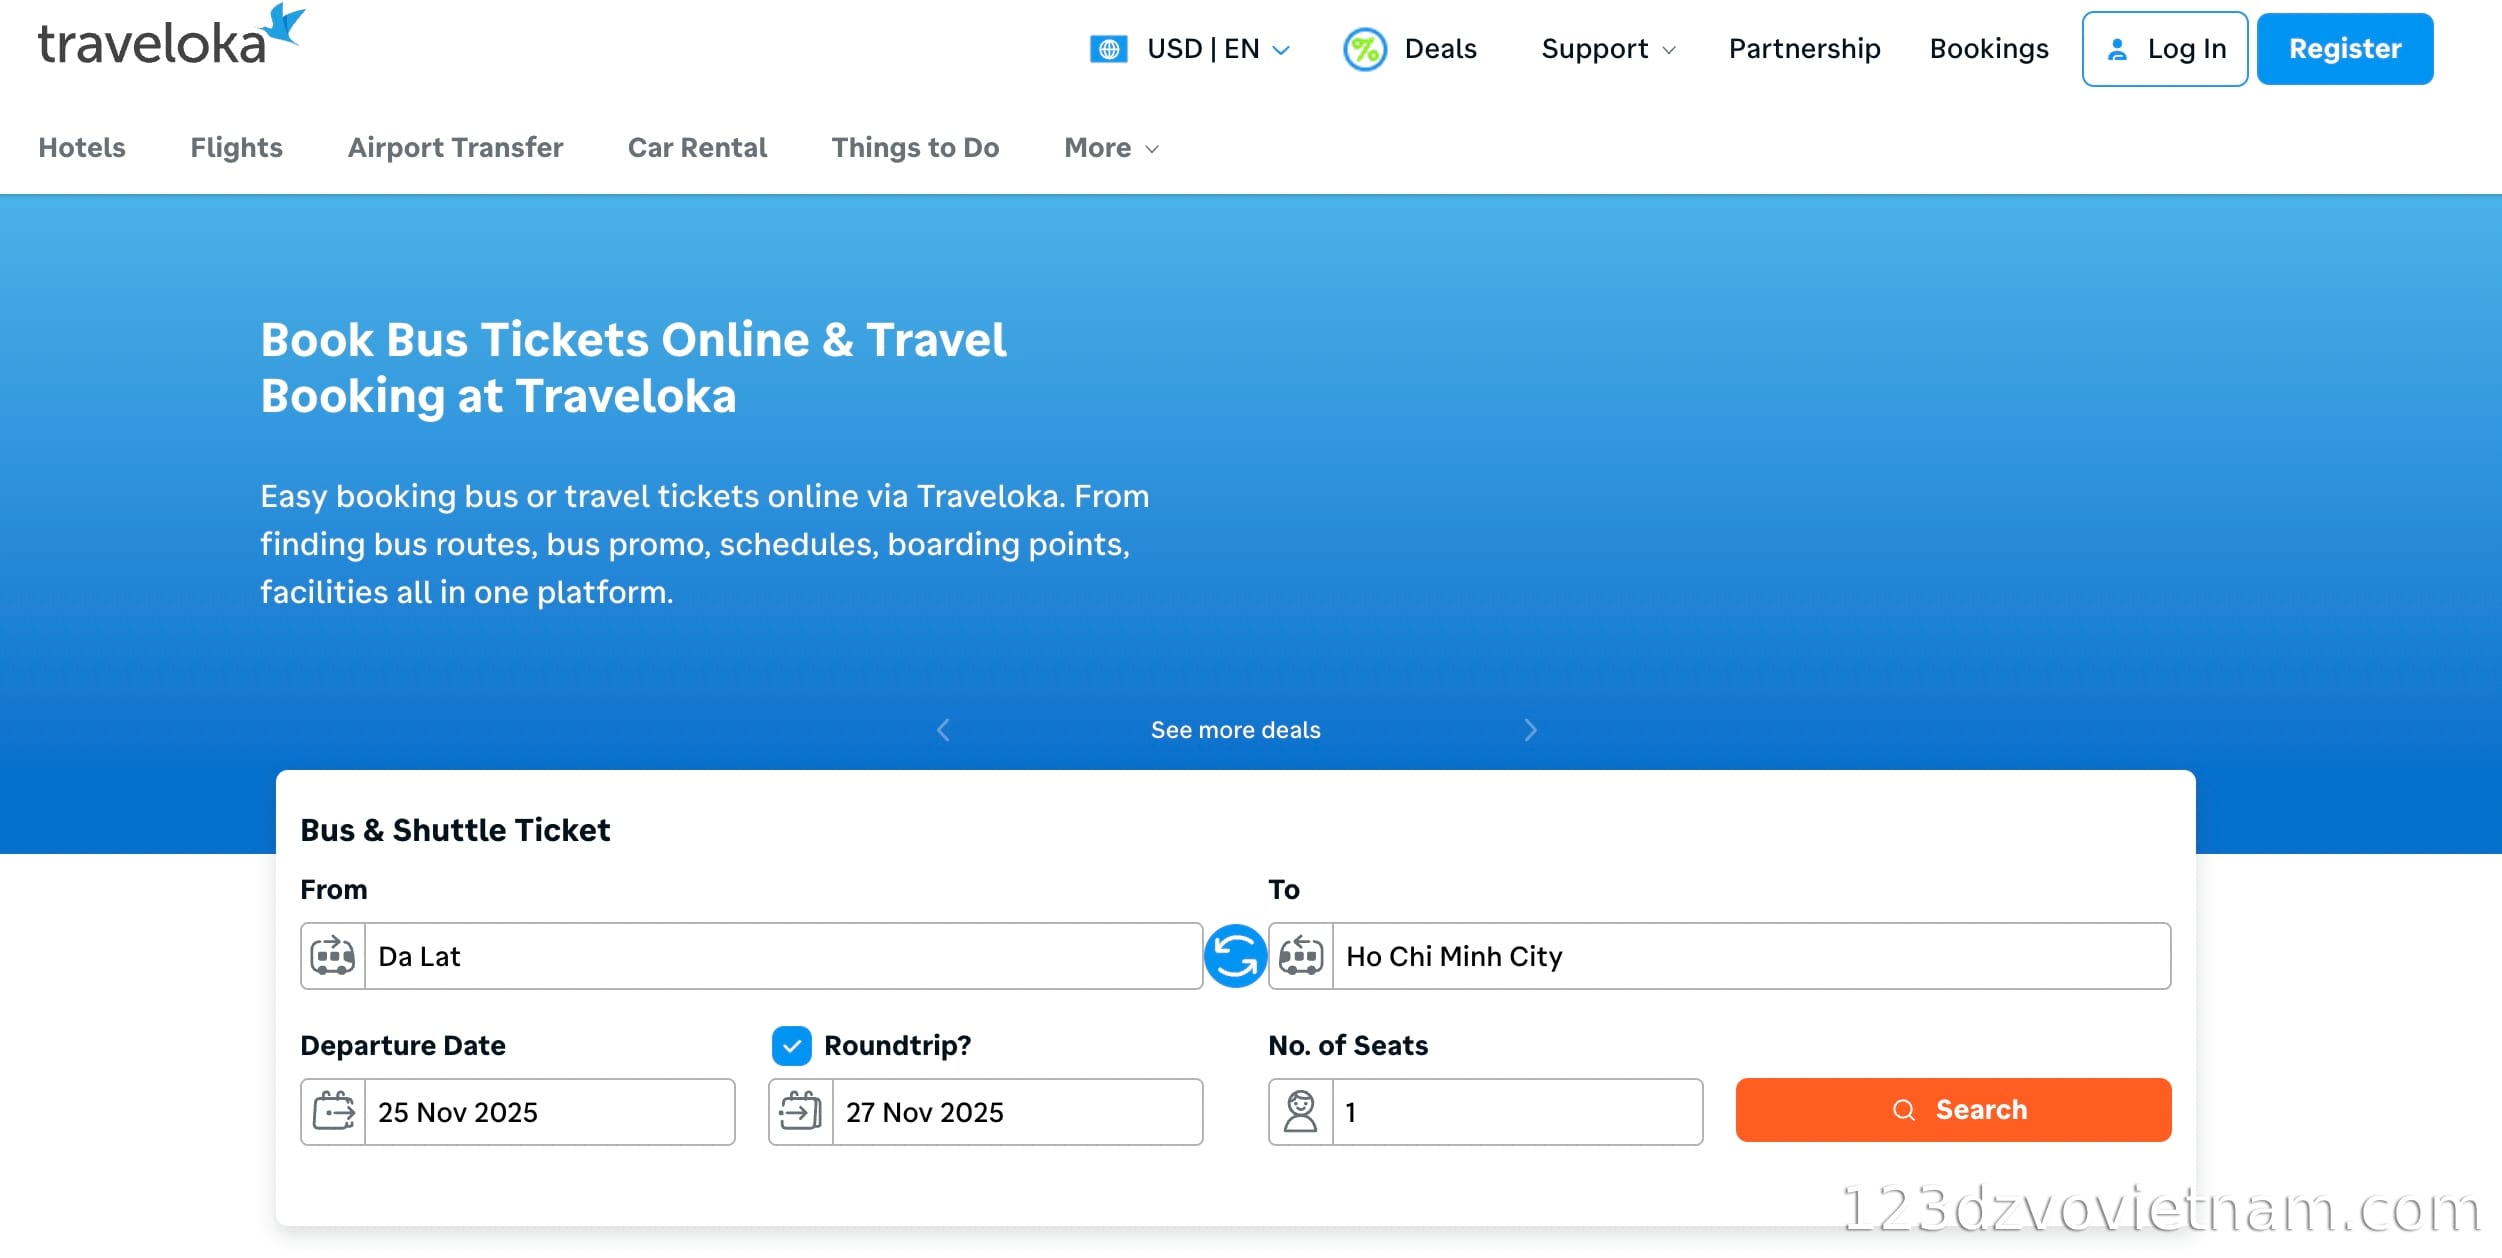Select Car Rental in navigation

697,148
